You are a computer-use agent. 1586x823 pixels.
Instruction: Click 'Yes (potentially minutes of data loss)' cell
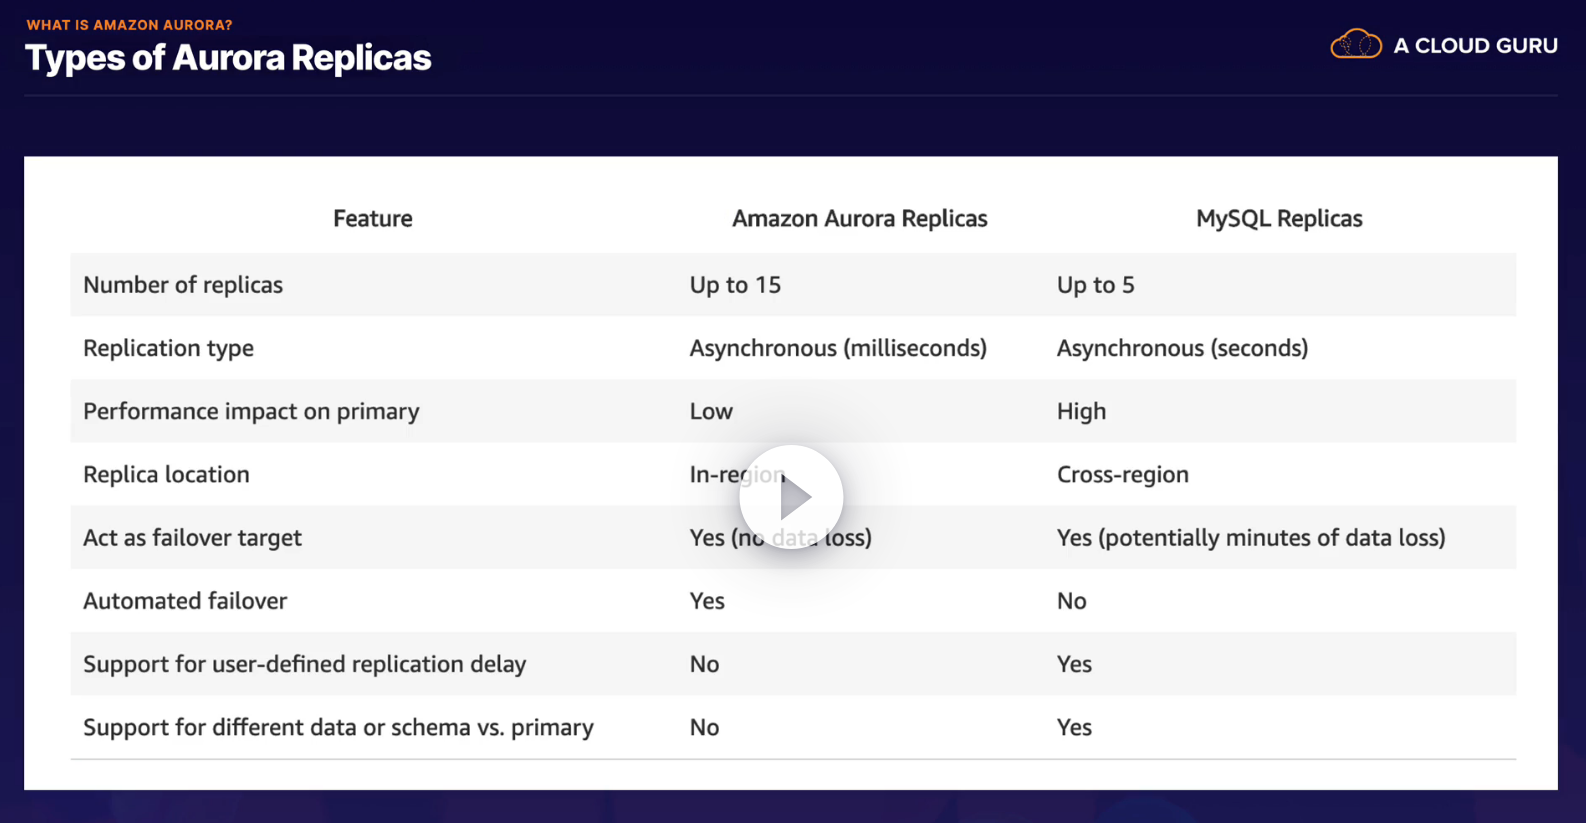tap(1251, 538)
